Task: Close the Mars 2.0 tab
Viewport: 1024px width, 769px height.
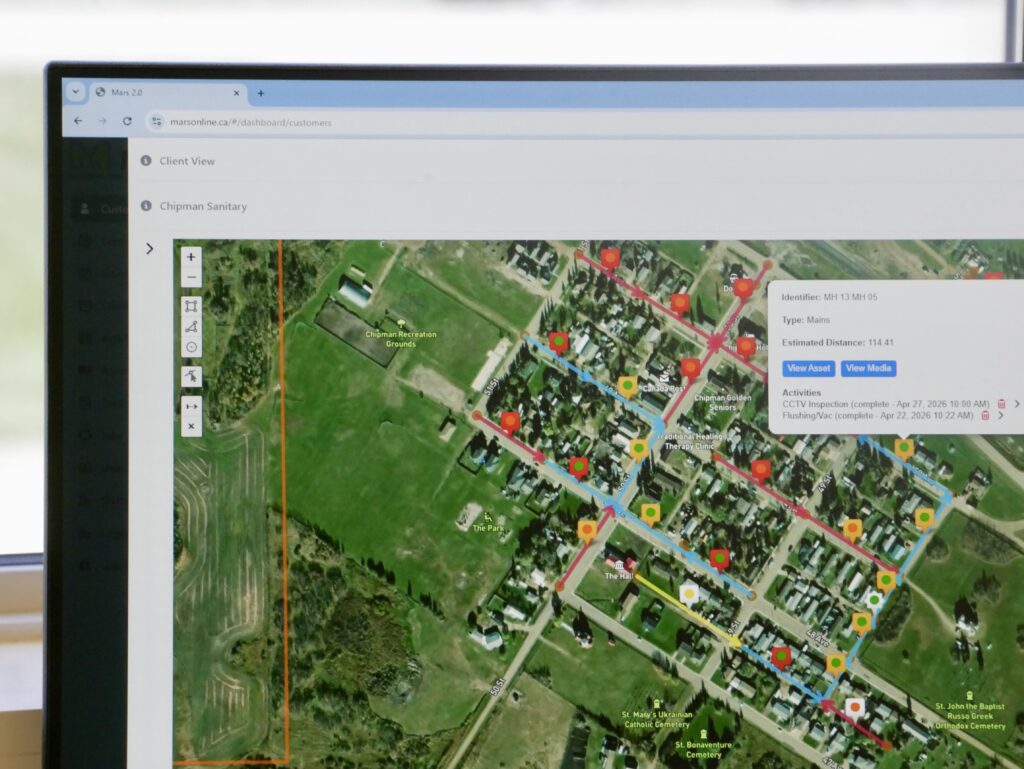Action: 236,93
